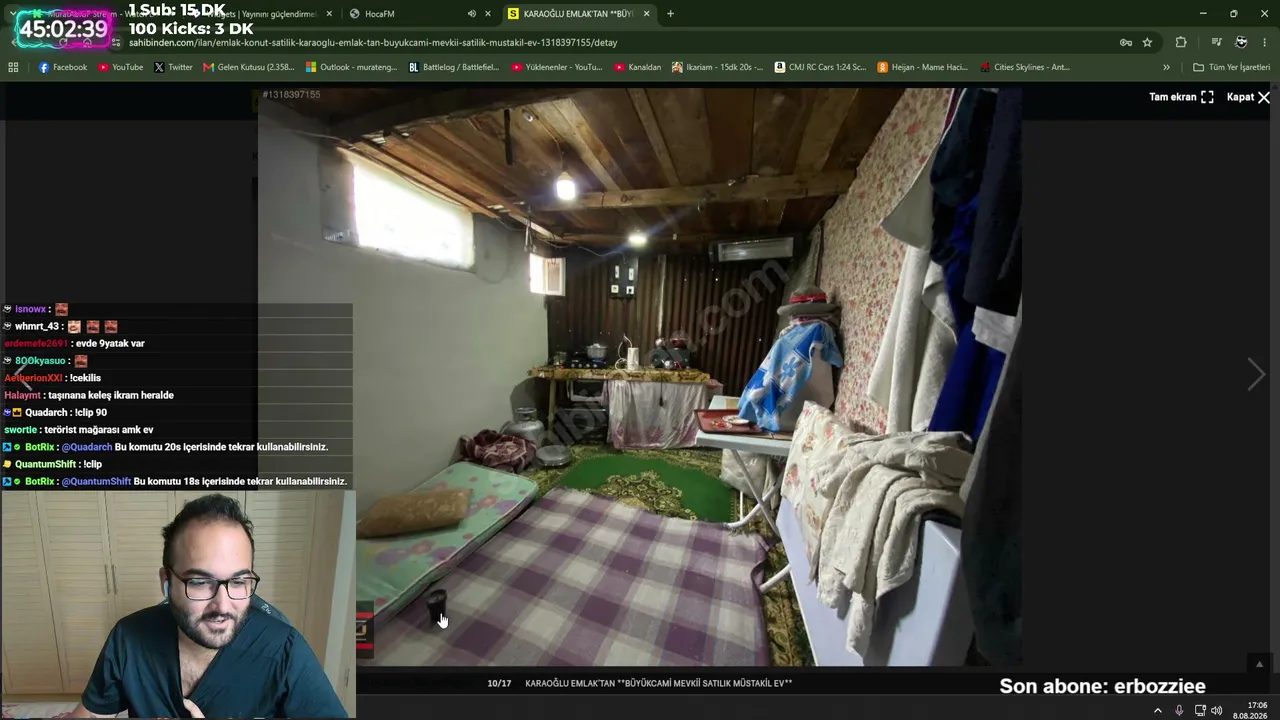
Task: Click the 10/17 photo counter
Action: tap(499, 683)
